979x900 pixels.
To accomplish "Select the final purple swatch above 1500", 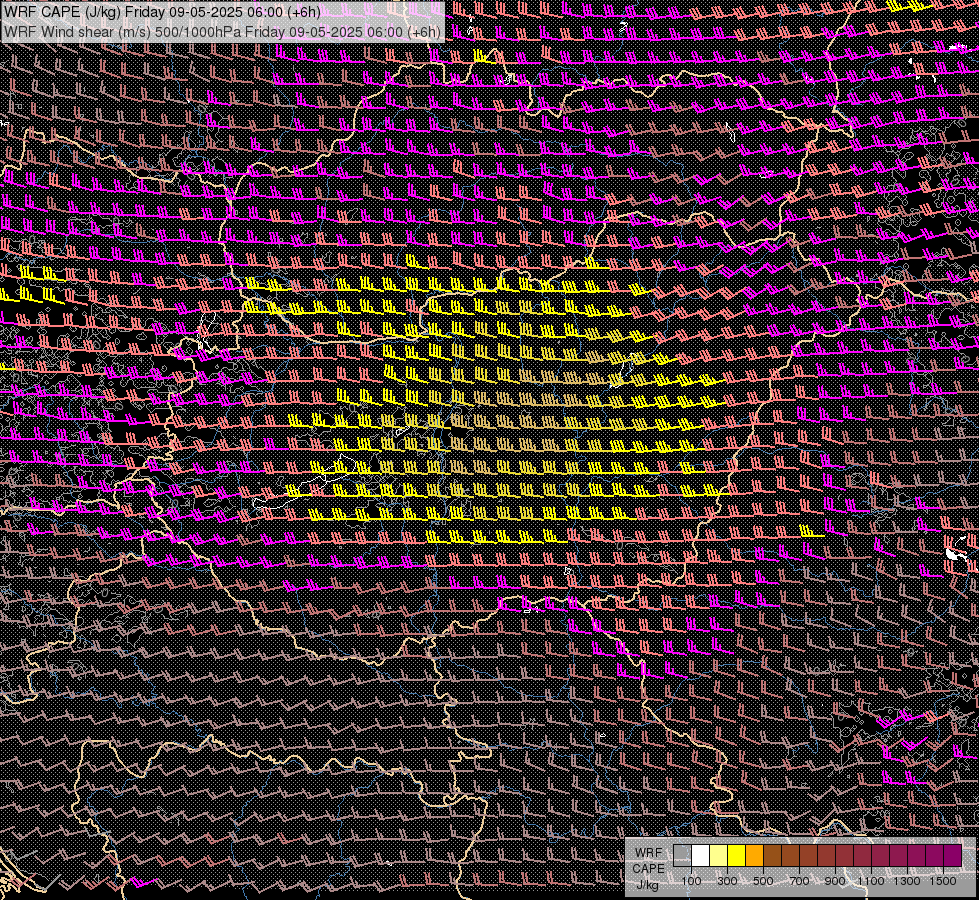I will [953, 856].
